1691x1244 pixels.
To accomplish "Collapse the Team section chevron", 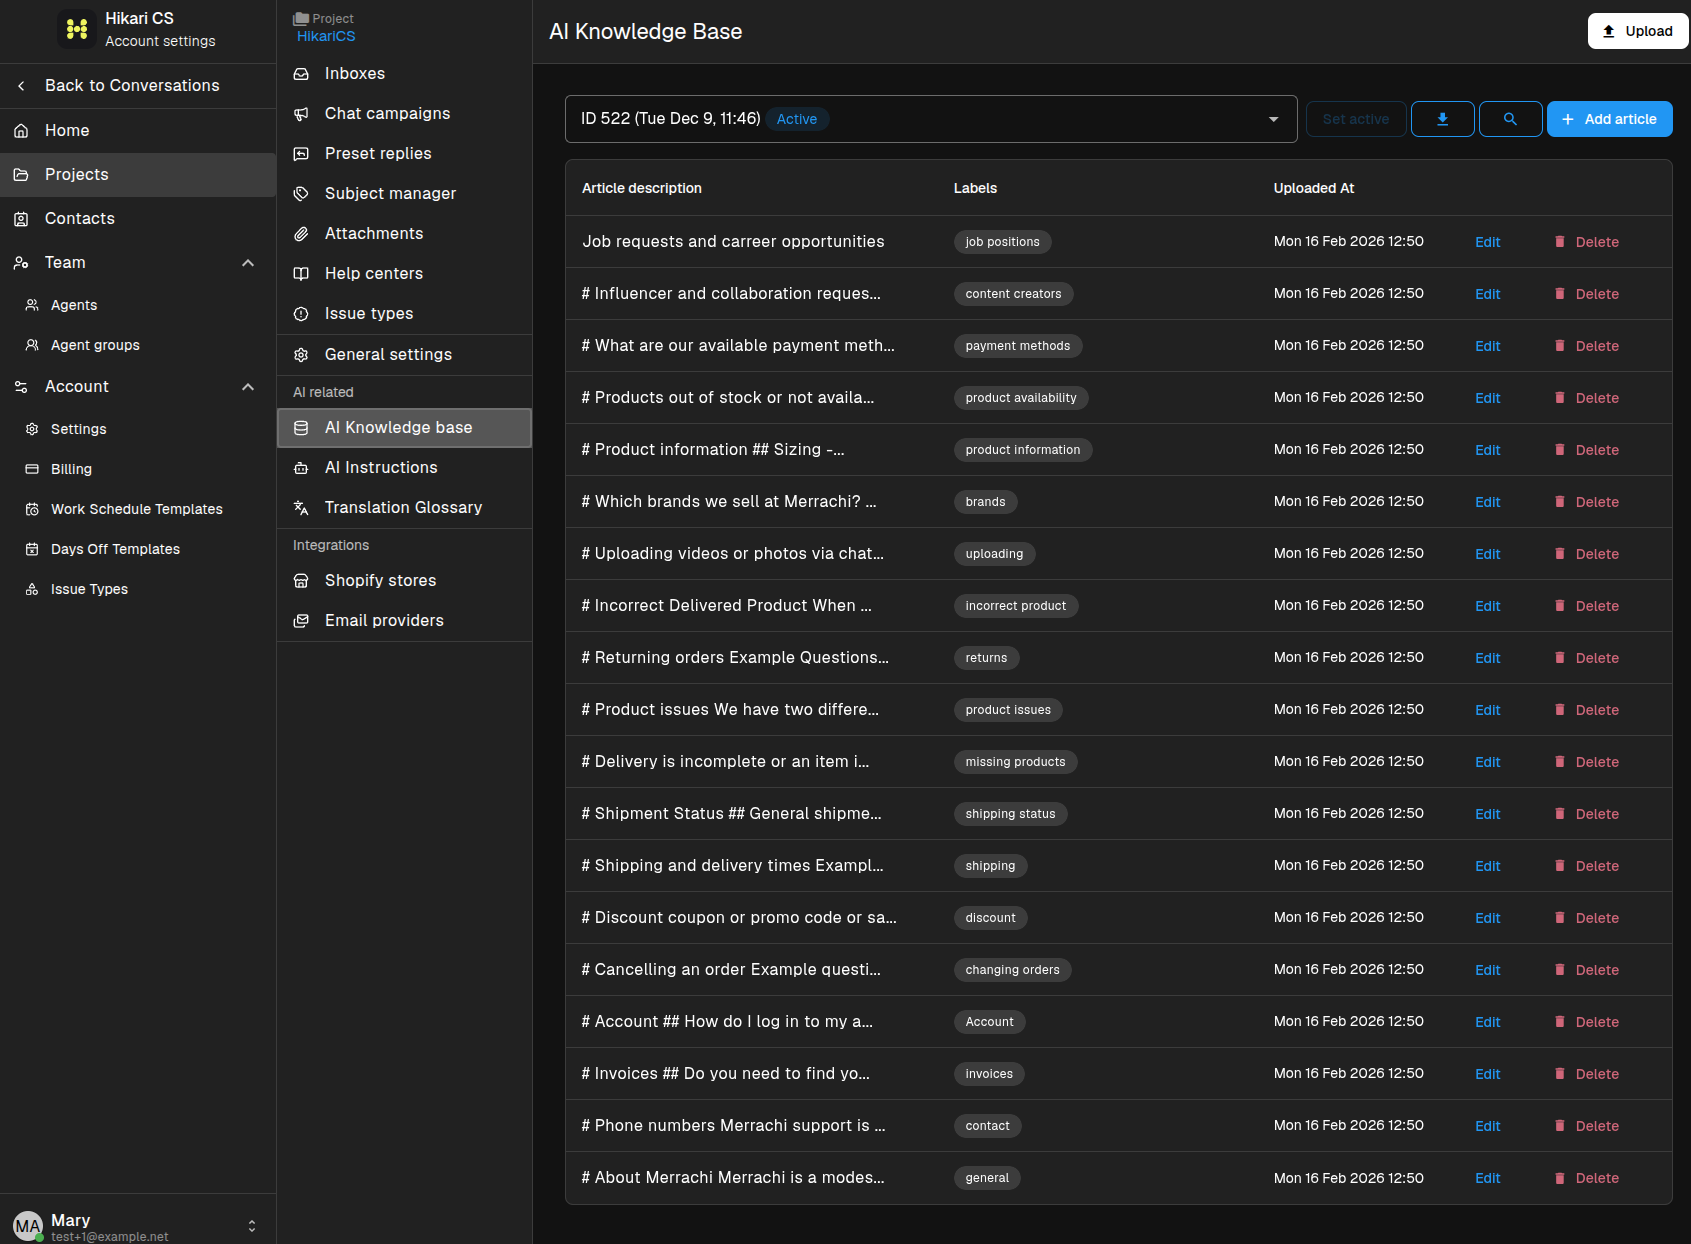I will (x=248, y=263).
